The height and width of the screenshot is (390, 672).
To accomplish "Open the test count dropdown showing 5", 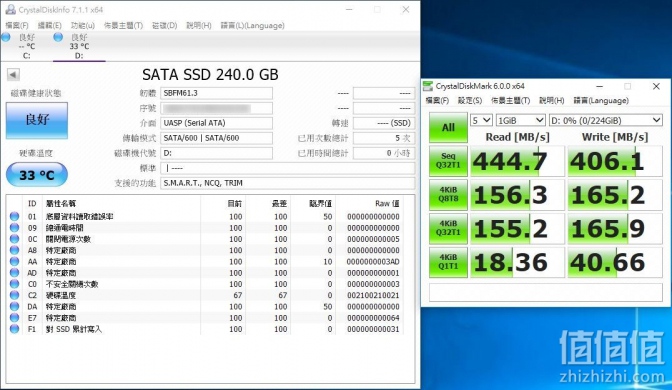I will pyautogui.click(x=481, y=120).
